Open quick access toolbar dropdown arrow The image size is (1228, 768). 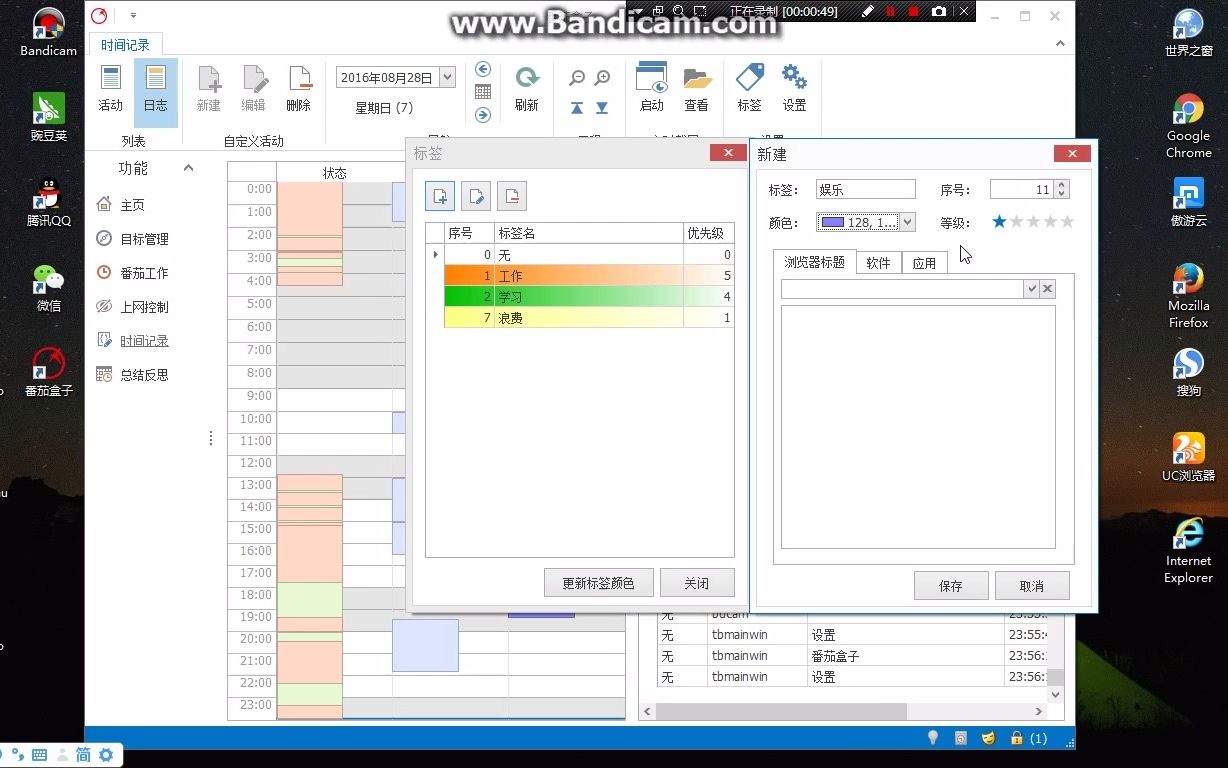pos(134,16)
